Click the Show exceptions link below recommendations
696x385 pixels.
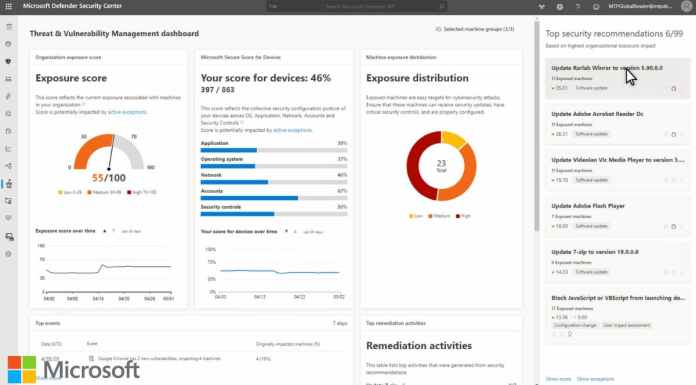coord(595,379)
